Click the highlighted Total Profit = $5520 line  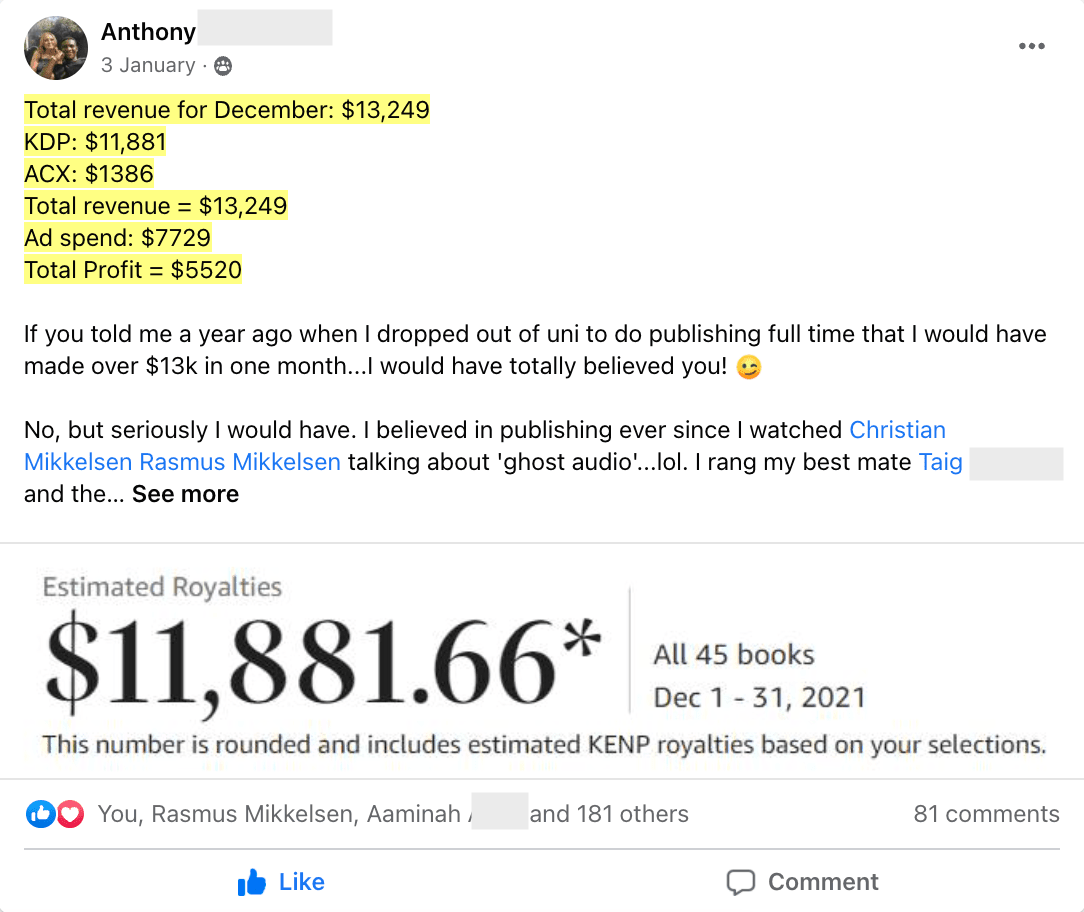133,270
